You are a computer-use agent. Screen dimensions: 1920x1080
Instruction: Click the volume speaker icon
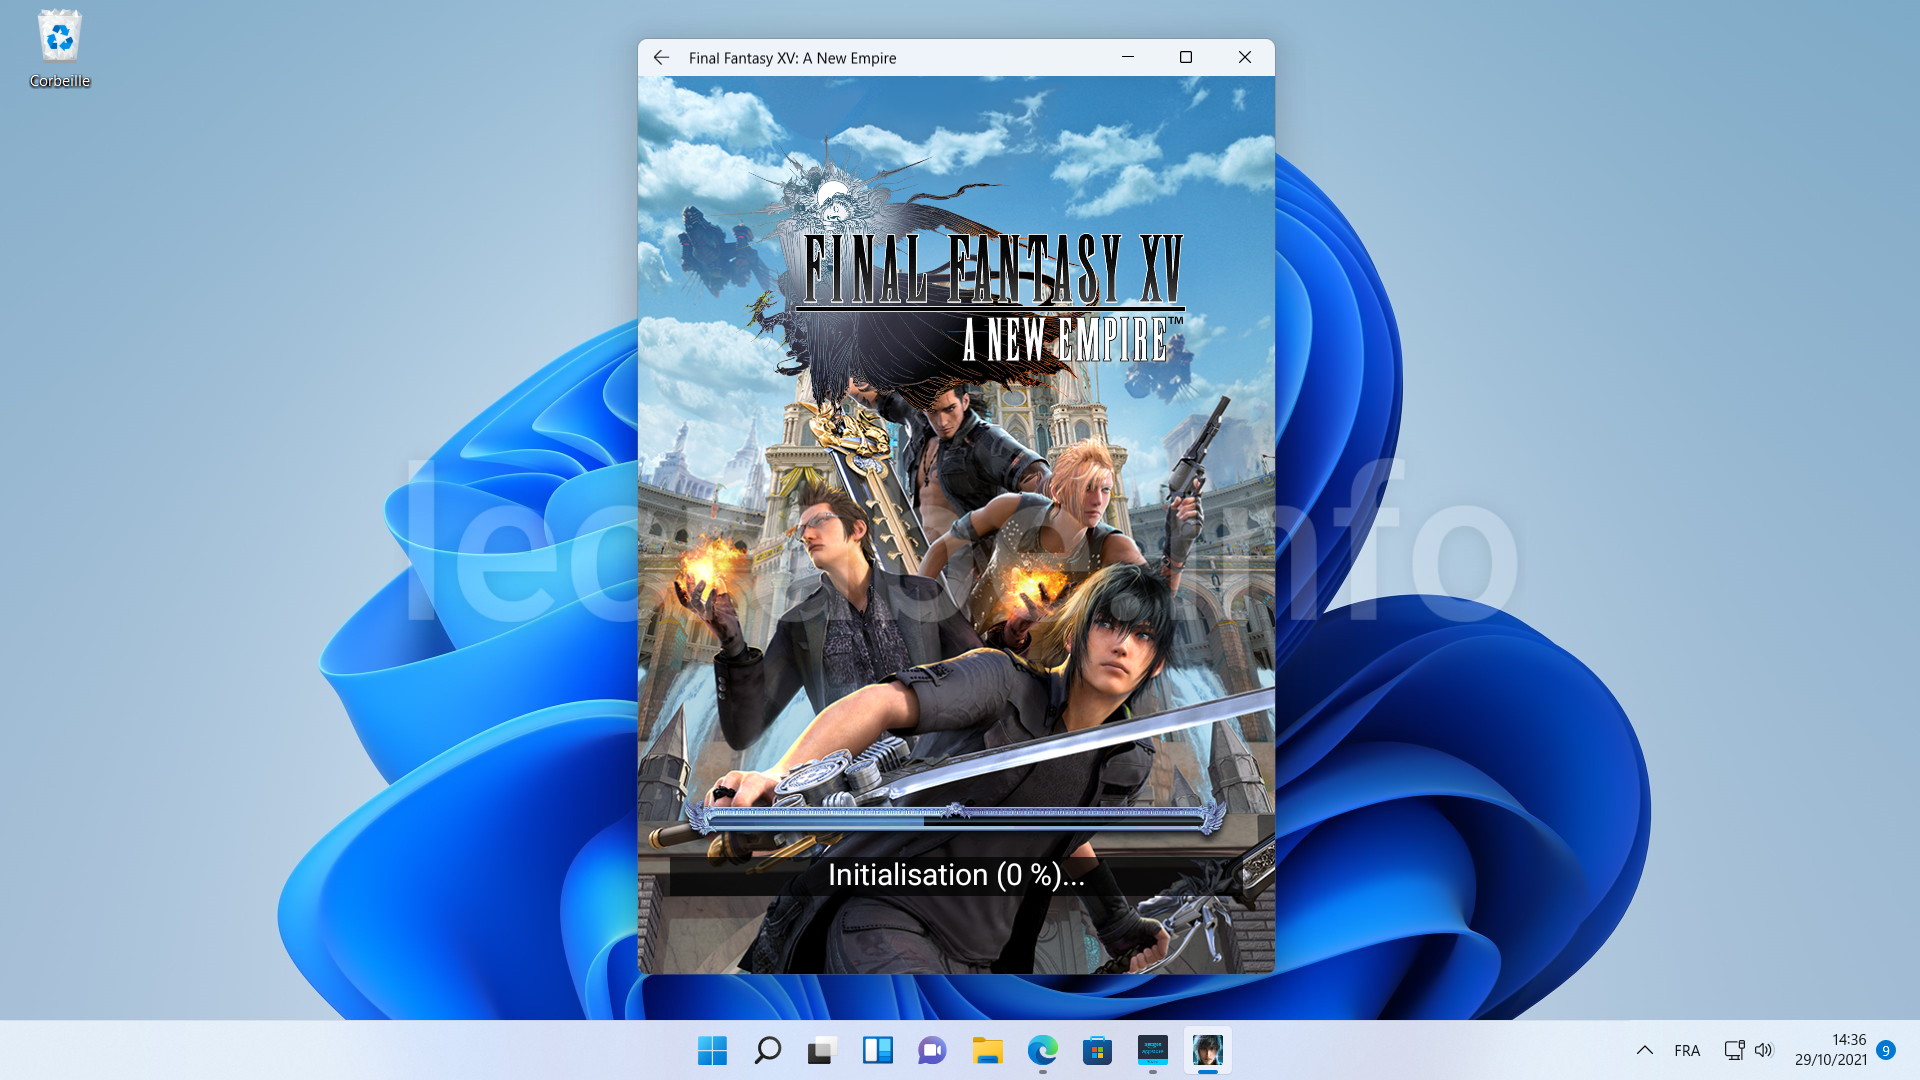1763,1050
